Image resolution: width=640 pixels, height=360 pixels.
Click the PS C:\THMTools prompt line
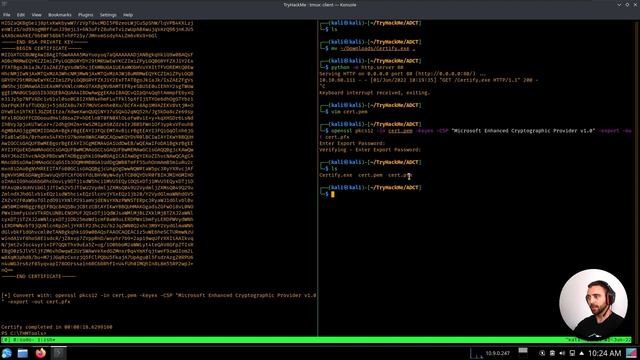(x=24, y=333)
